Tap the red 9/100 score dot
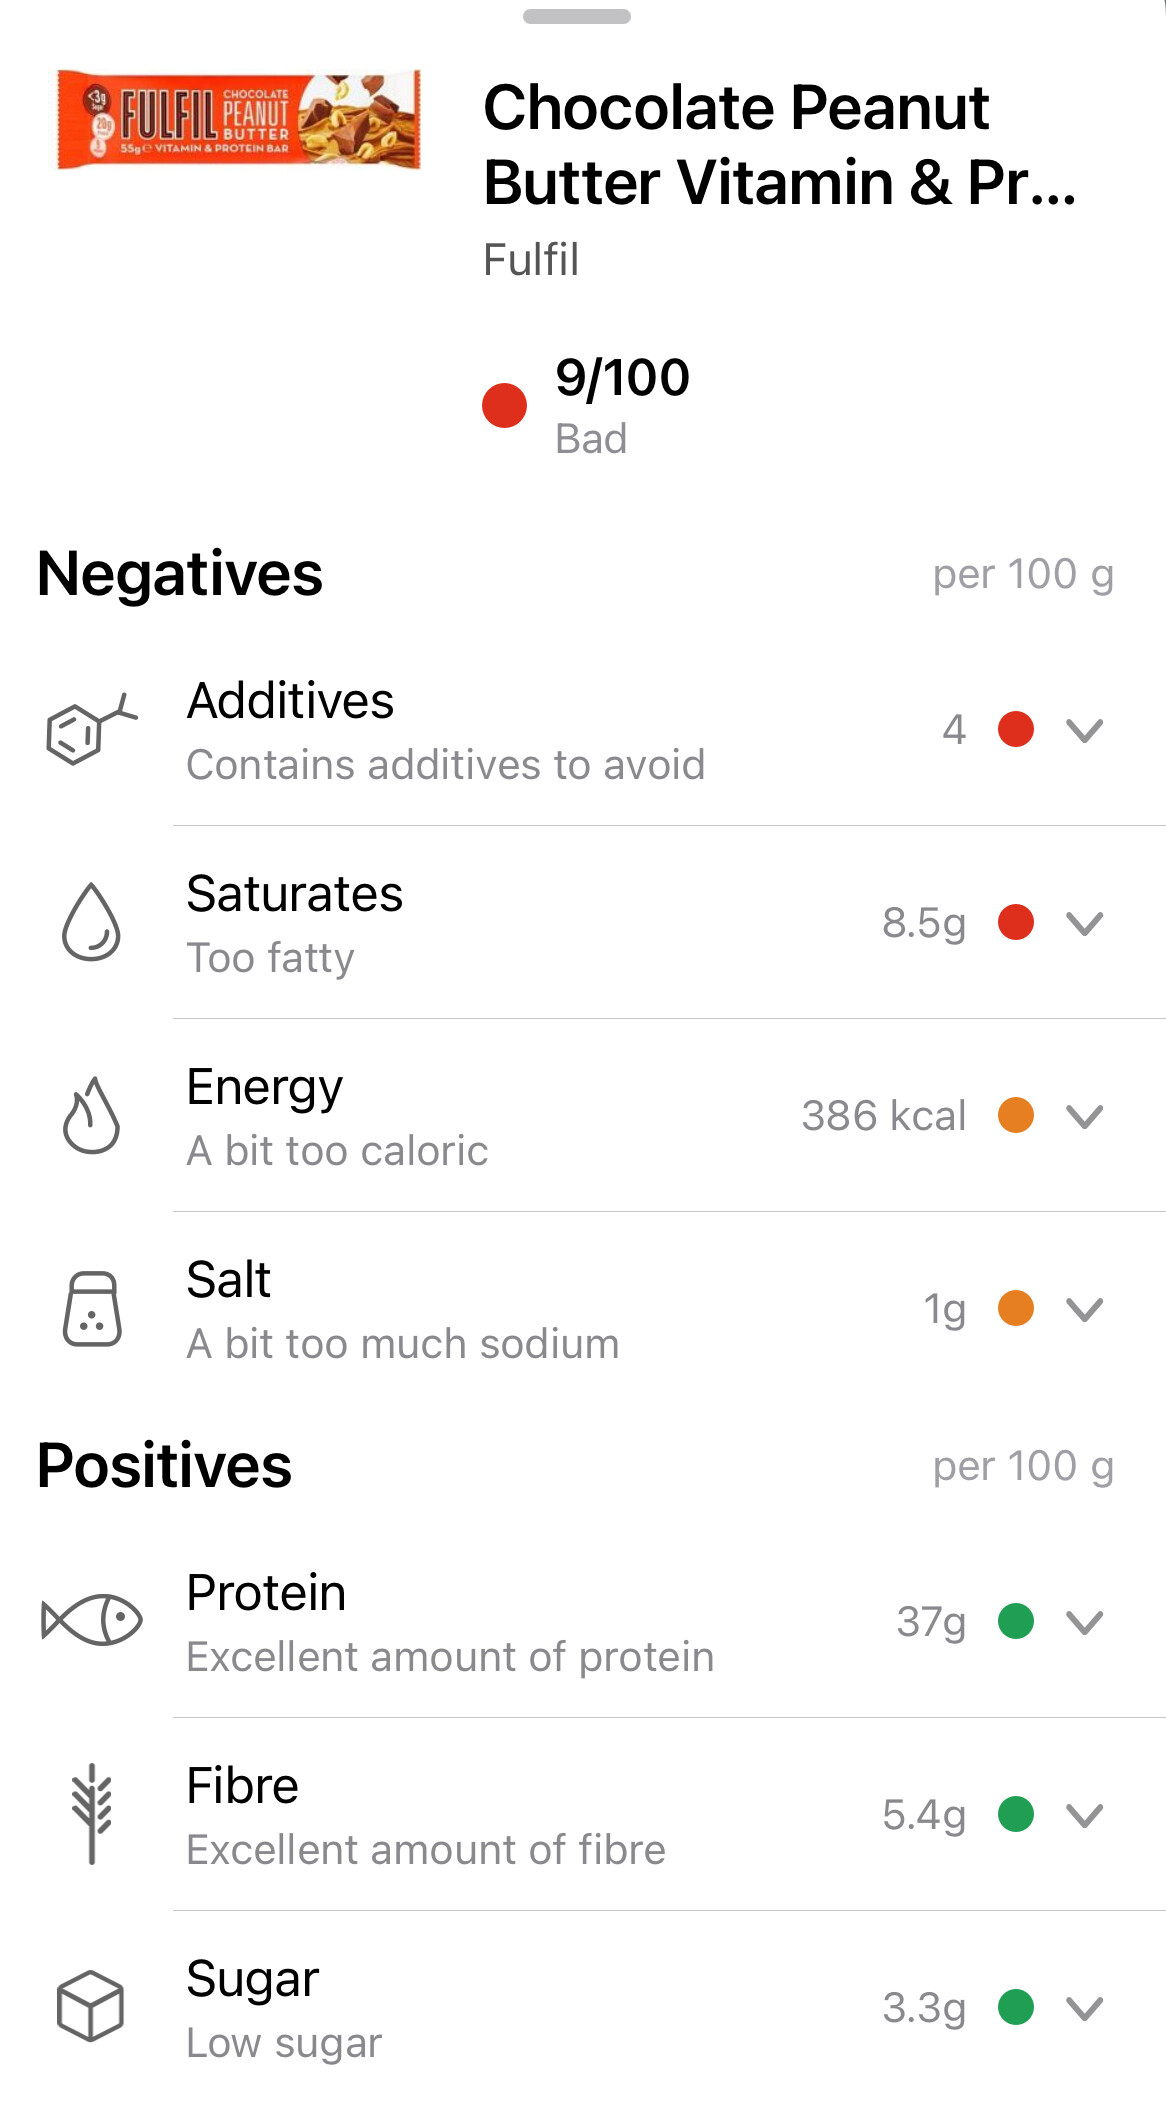The image size is (1166, 2103). tap(504, 405)
